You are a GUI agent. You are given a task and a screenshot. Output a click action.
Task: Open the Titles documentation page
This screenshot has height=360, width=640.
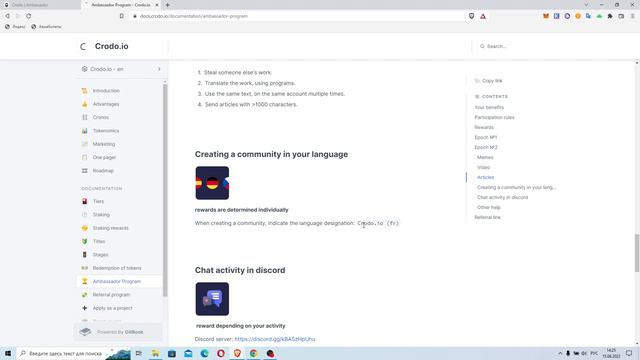click(99, 241)
